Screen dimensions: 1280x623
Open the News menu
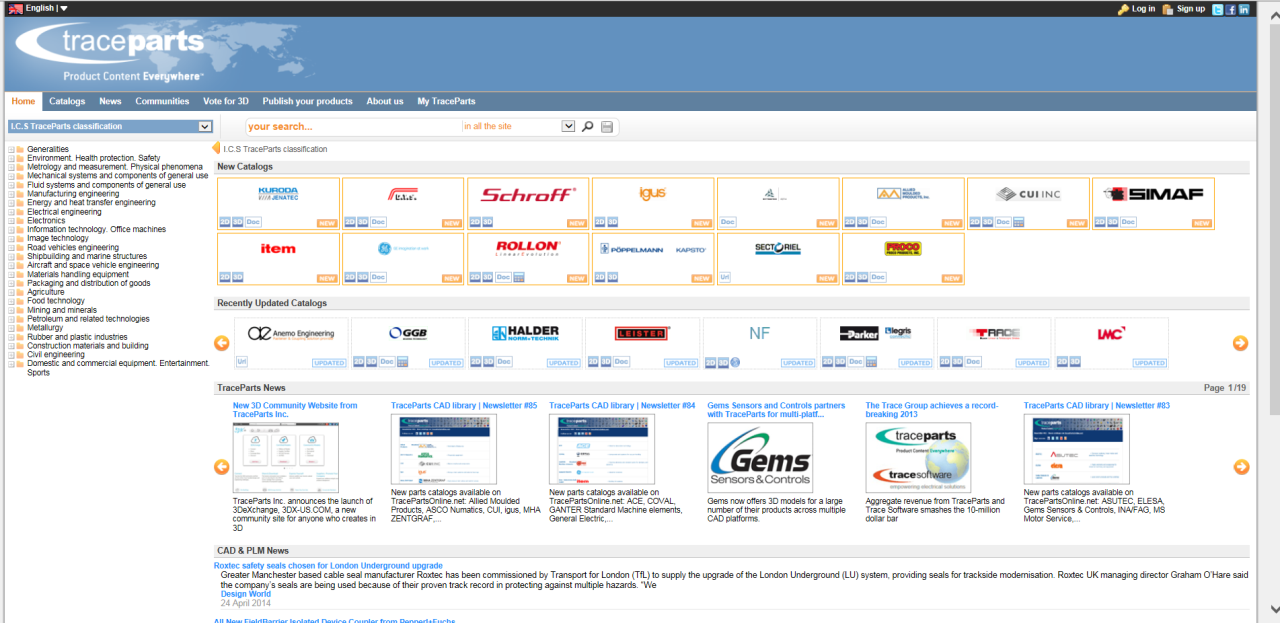[x=110, y=101]
